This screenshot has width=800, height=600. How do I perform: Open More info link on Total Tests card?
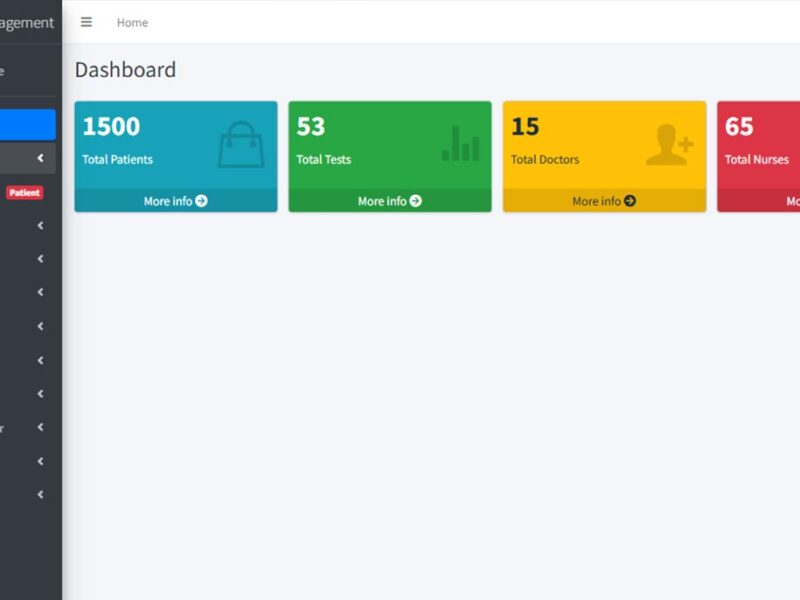pyautogui.click(x=389, y=201)
